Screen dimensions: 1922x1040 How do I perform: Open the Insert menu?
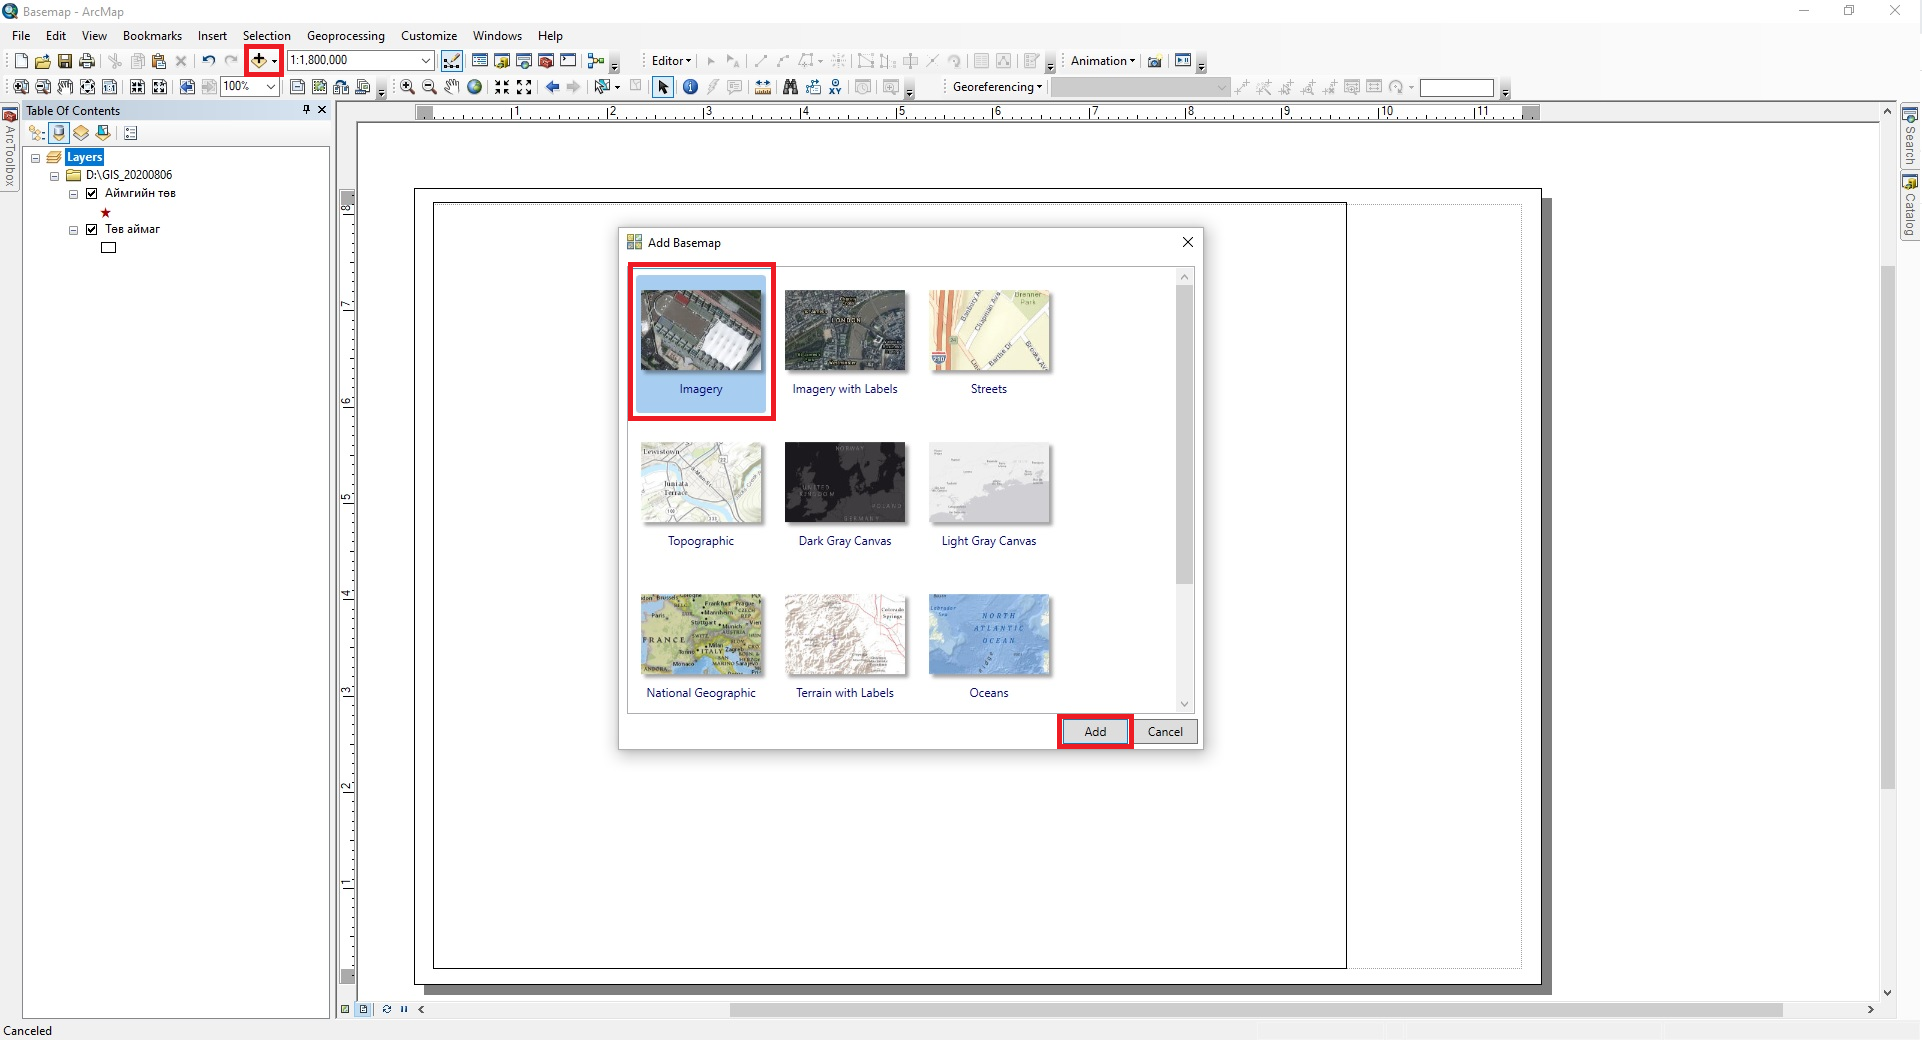point(212,36)
